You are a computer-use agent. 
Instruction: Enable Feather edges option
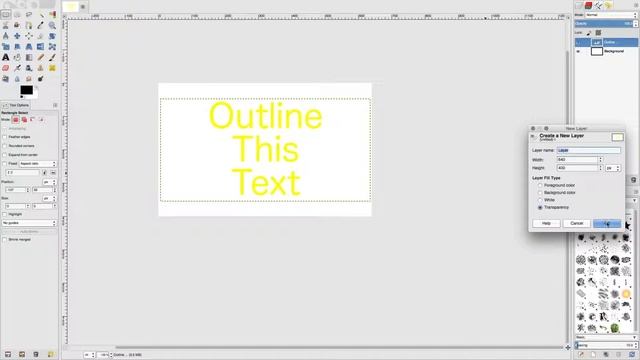4,137
